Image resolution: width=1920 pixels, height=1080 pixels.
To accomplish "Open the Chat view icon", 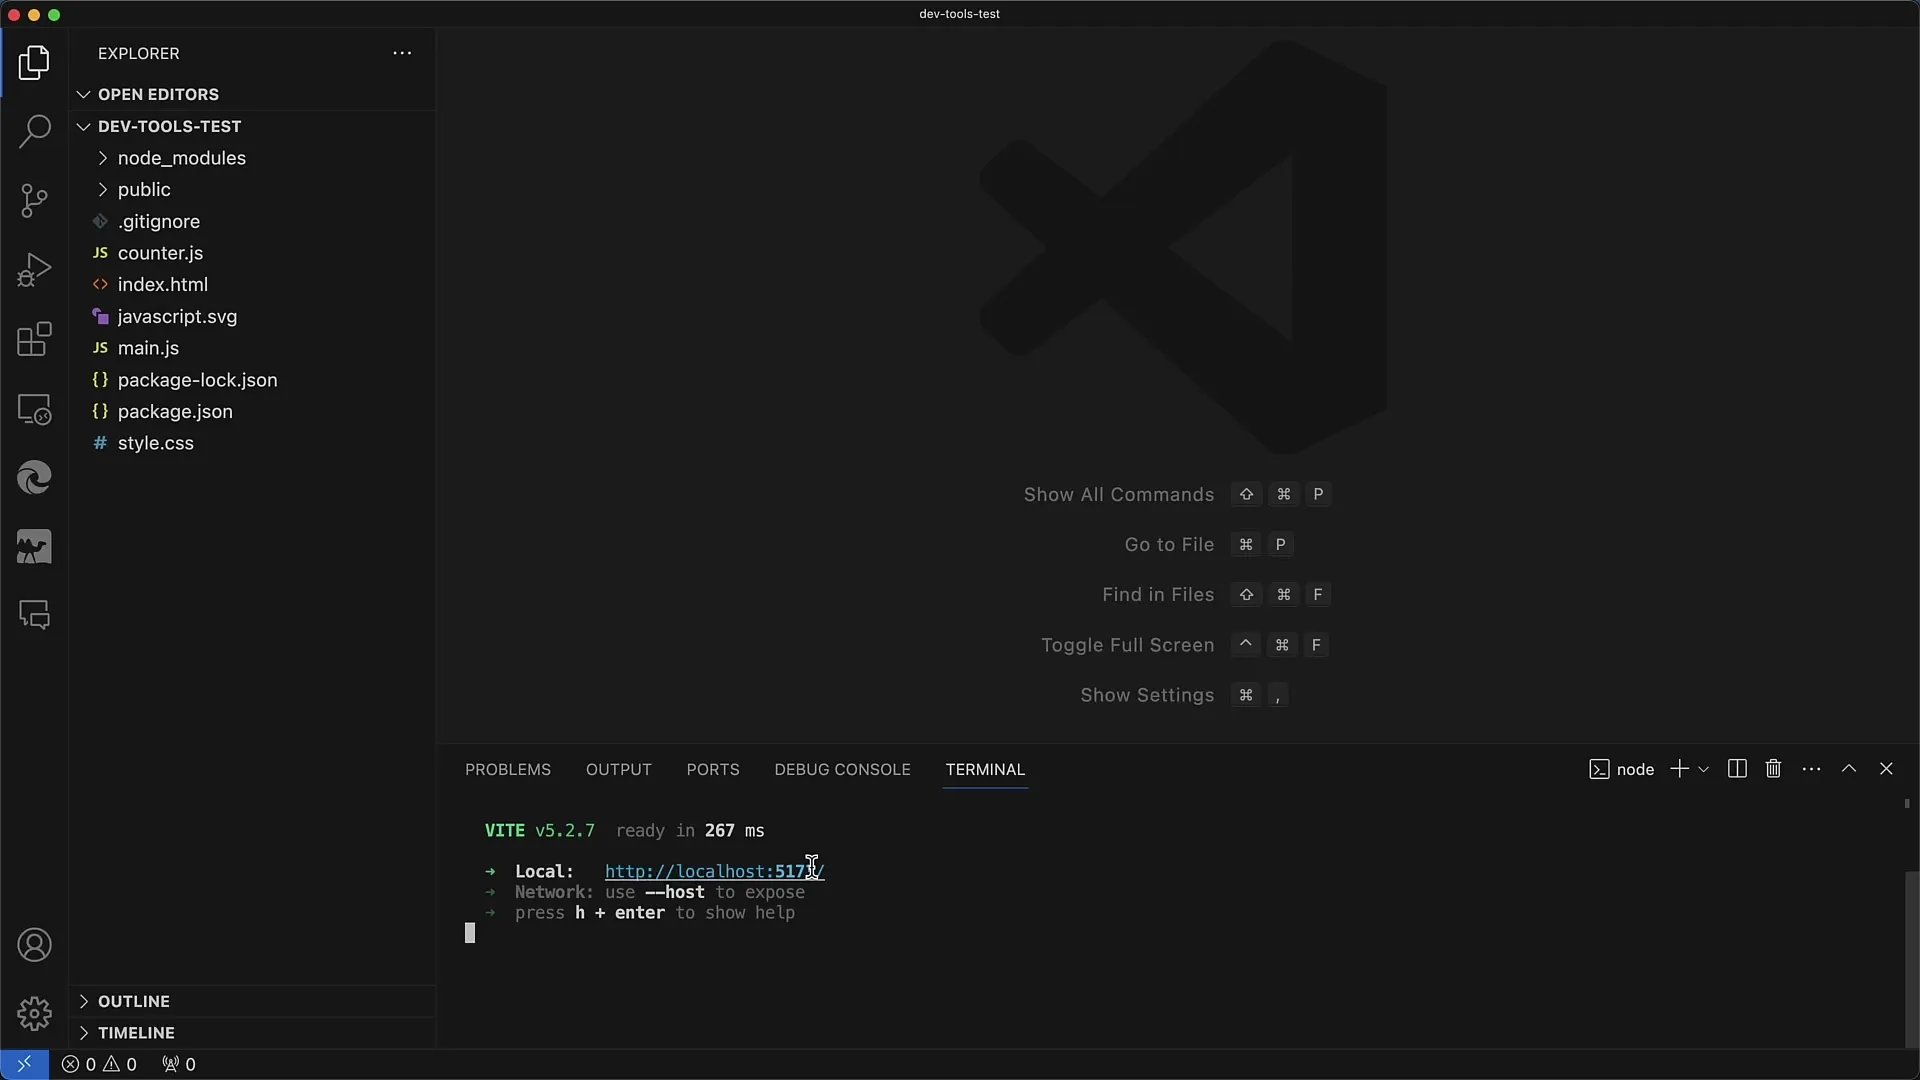I will (34, 615).
